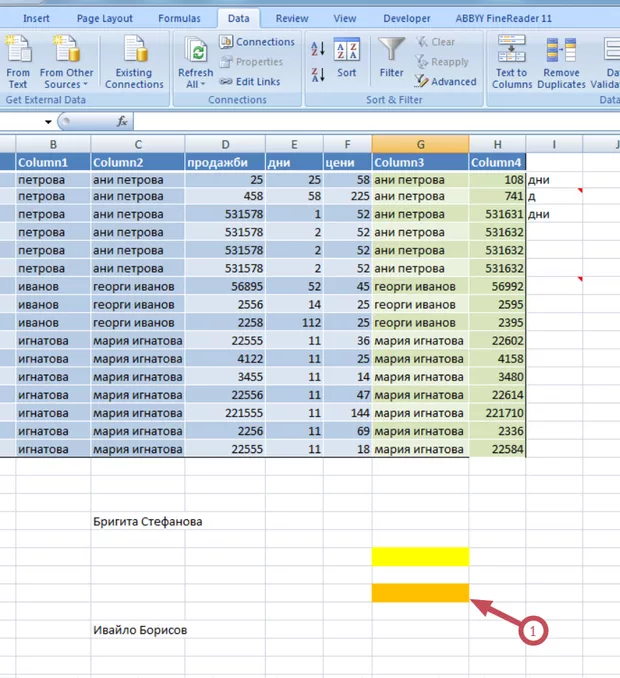
Task: Click the Sort A to Z icon
Action: tap(318, 48)
